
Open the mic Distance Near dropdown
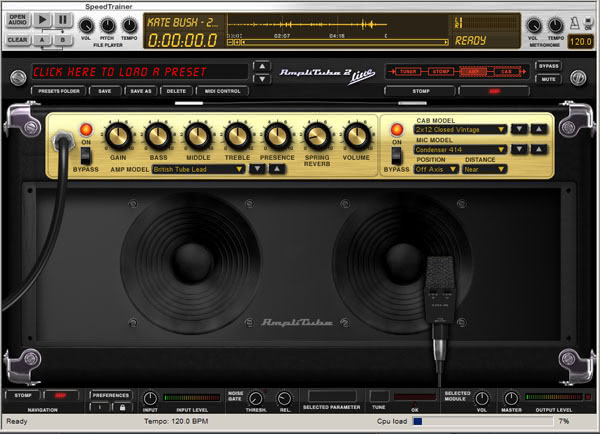pos(484,169)
